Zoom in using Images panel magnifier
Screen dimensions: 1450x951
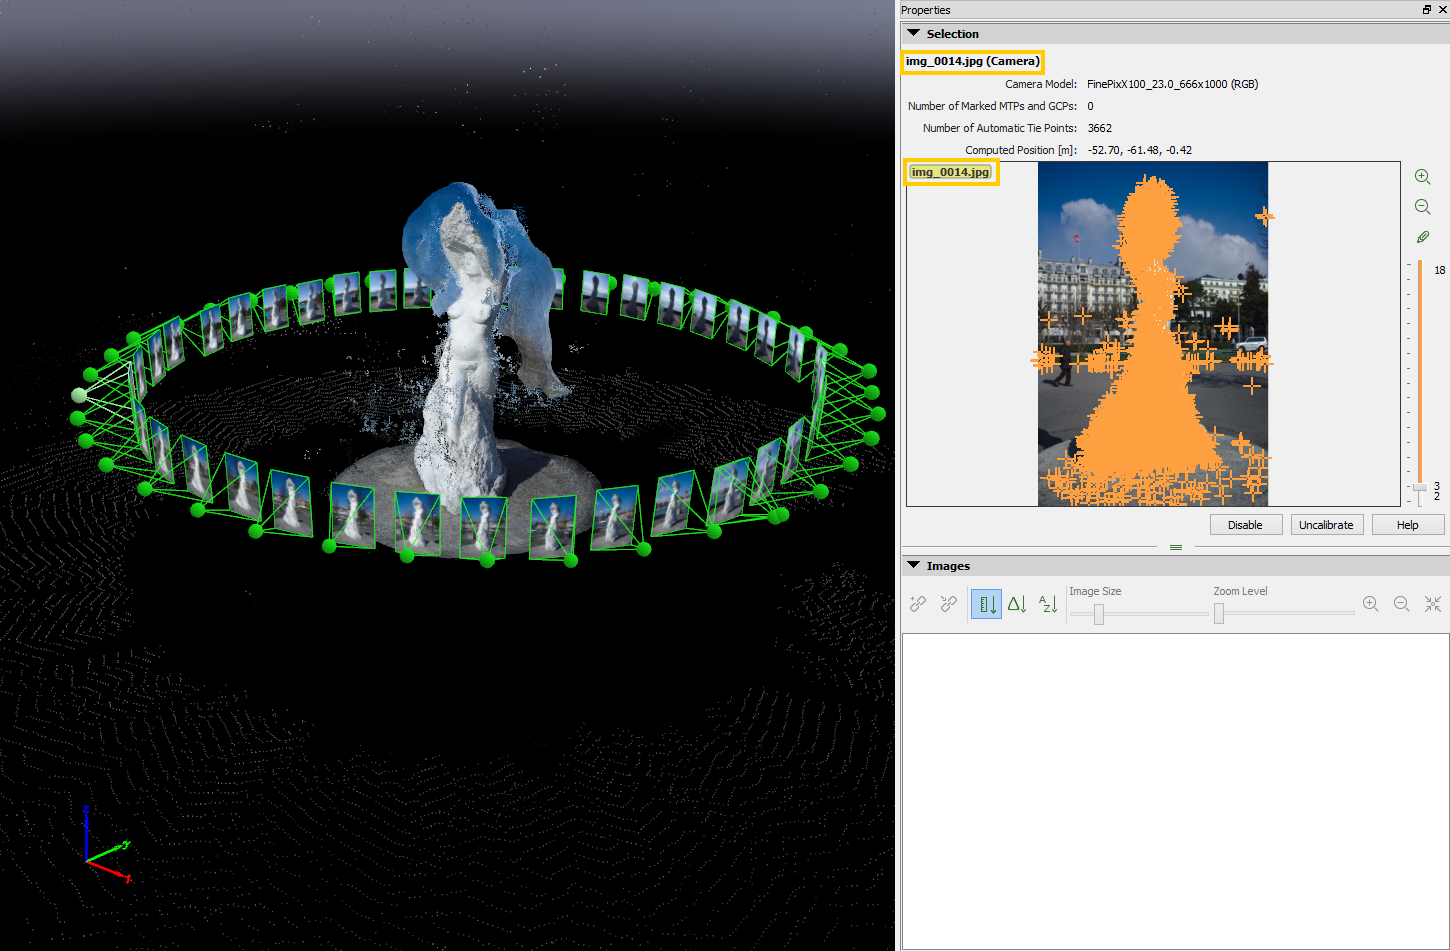click(x=1370, y=604)
